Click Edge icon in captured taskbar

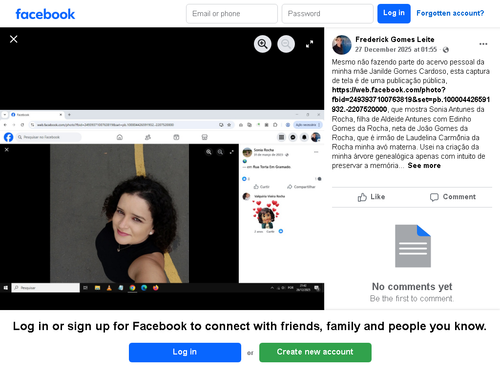click(144, 288)
